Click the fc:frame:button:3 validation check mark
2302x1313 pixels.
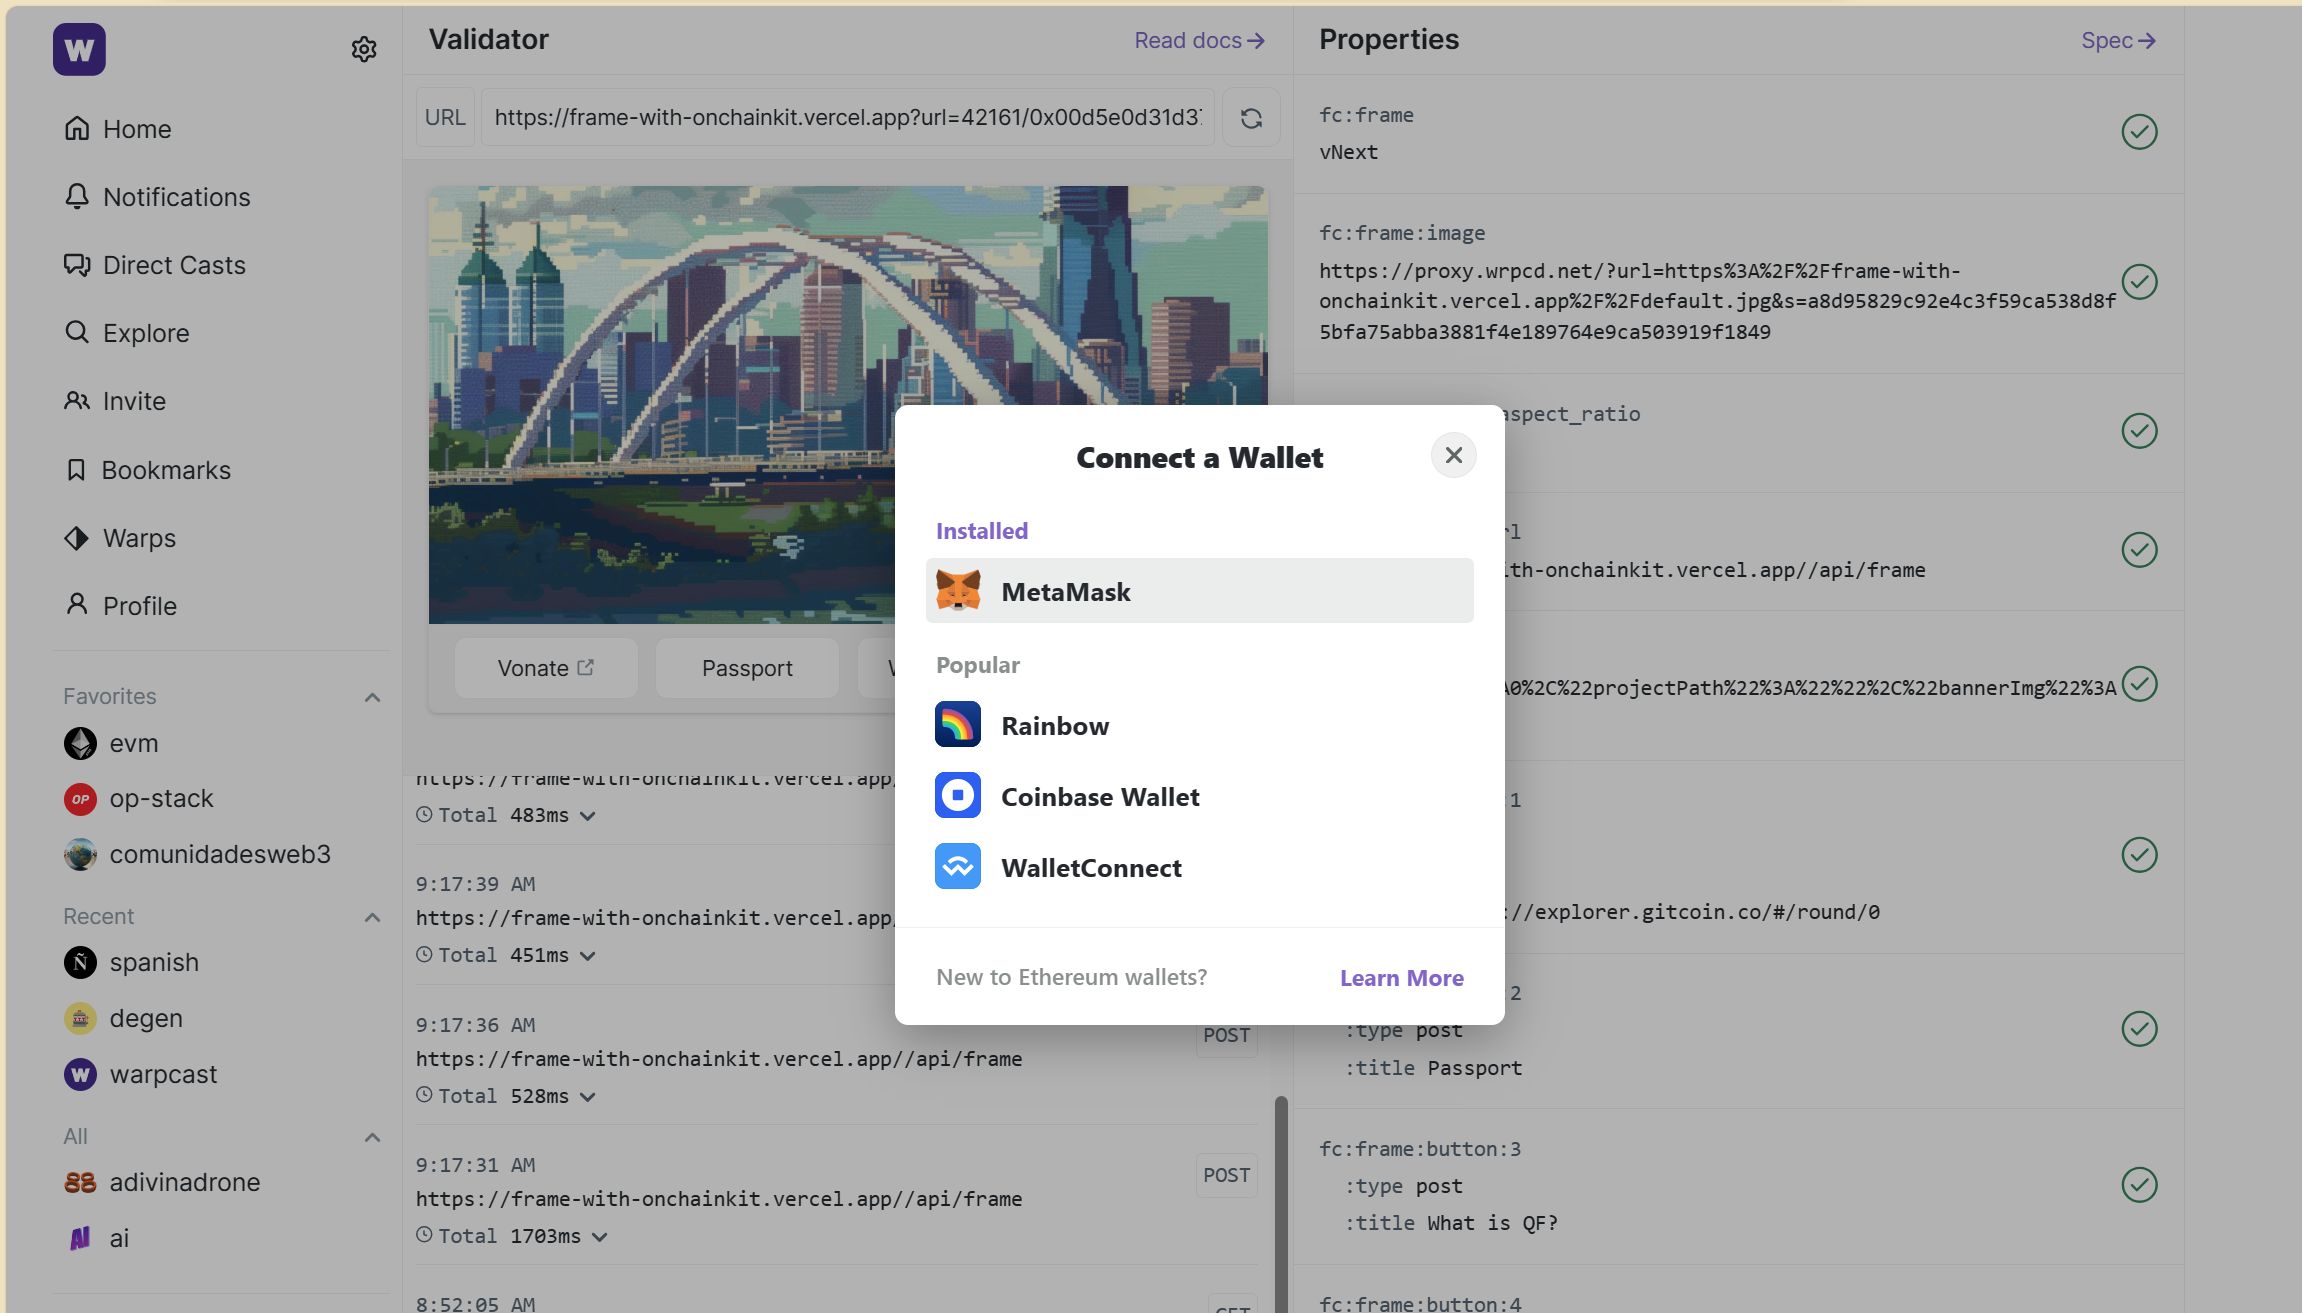coord(2139,1185)
